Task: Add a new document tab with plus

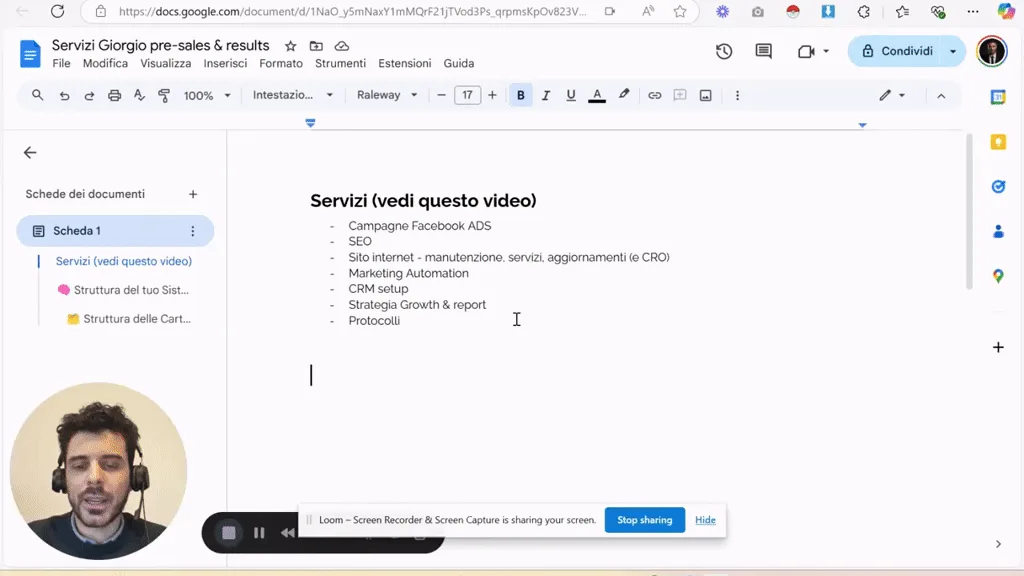Action: pyautogui.click(x=193, y=194)
